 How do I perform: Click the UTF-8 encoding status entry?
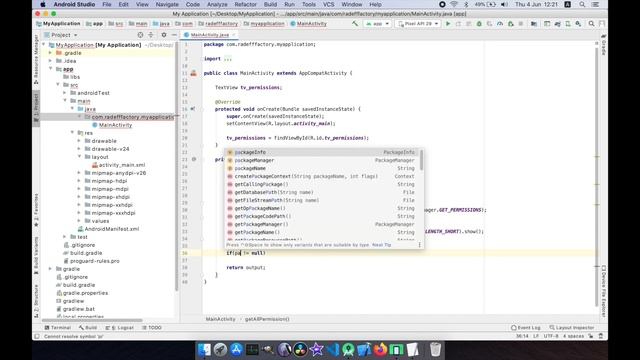tap(551, 336)
